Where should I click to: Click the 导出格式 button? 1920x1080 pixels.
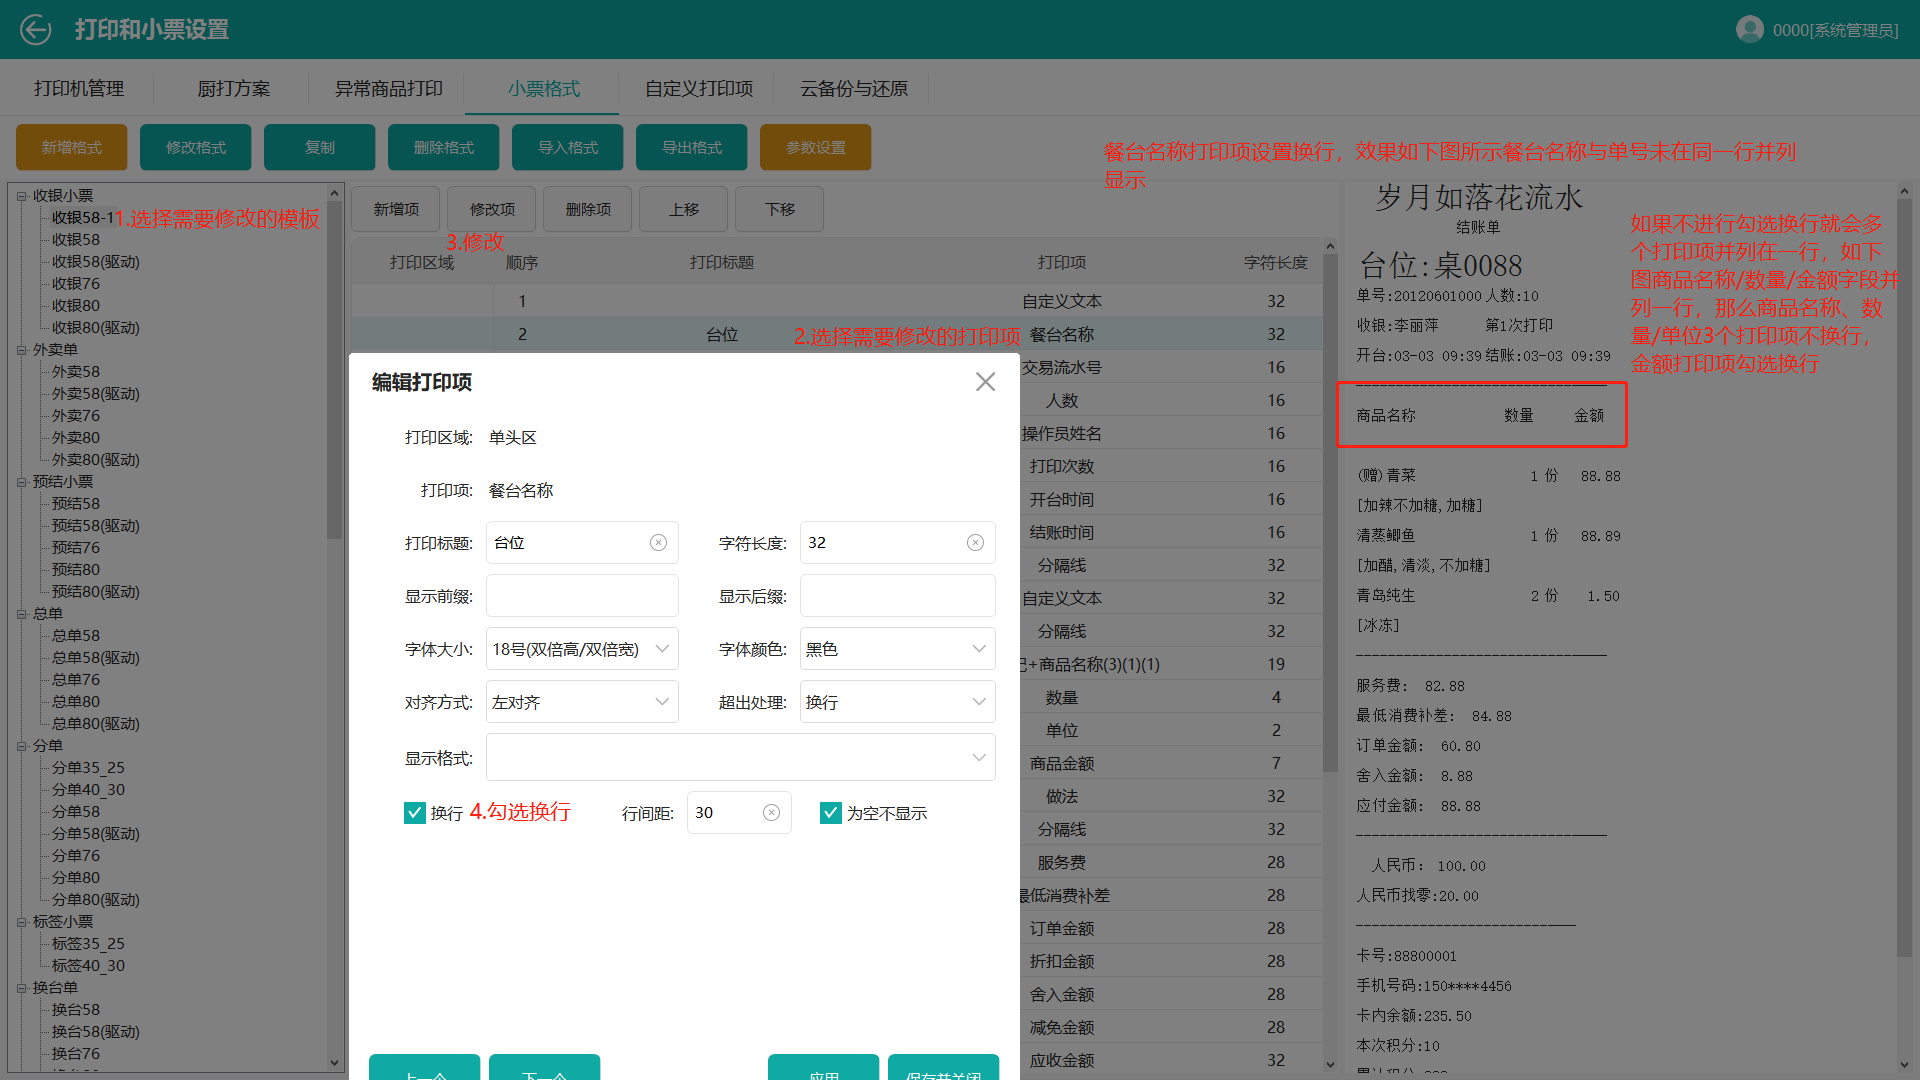tap(692, 147)
